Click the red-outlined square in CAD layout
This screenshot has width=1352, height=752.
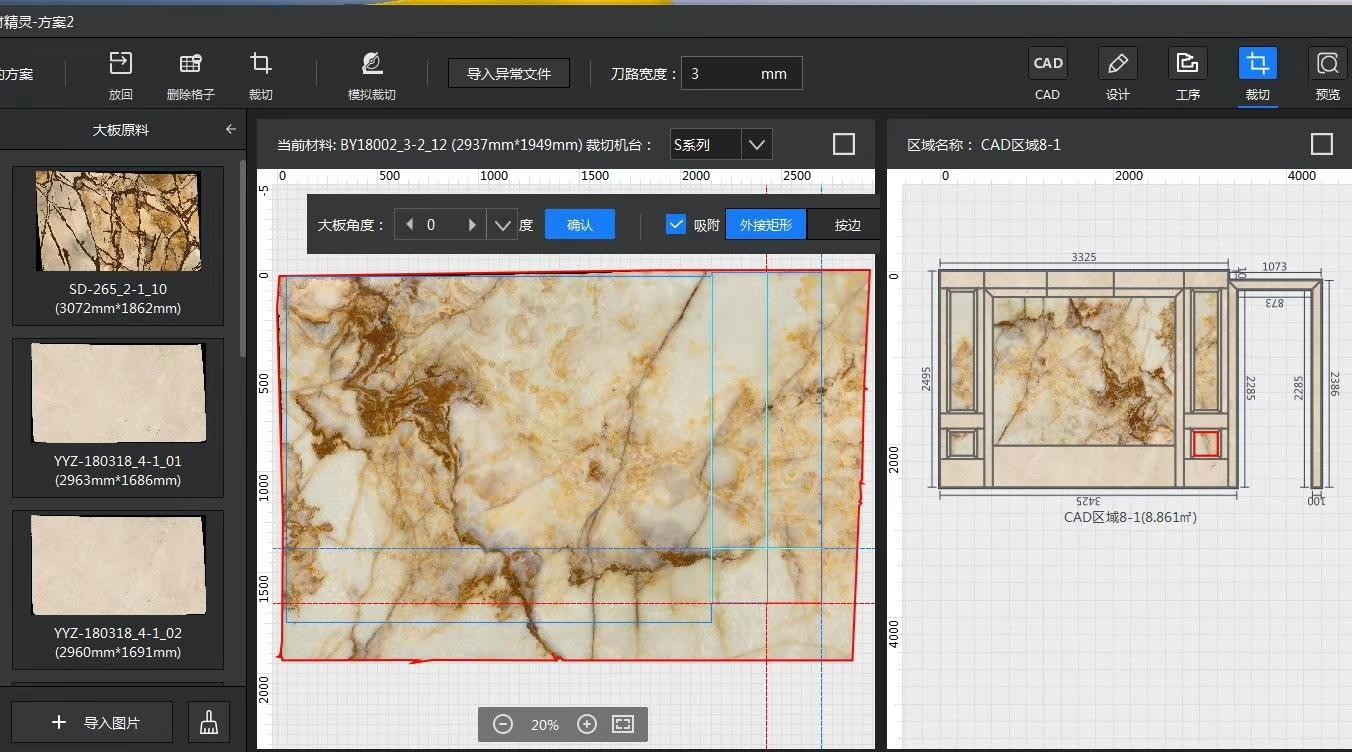(x=1205, y=443)
